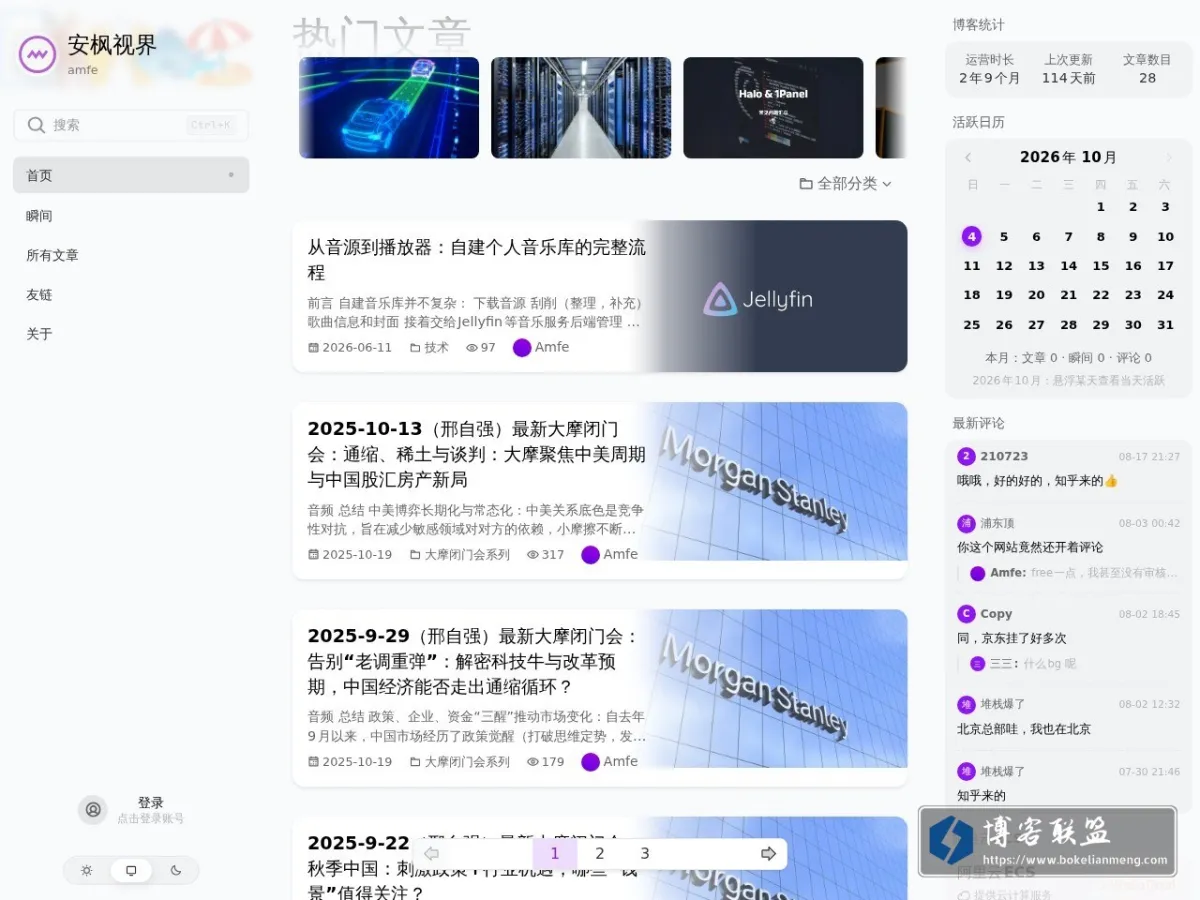Open the self-driving car featured thumbnail

(x=389, y=108)
